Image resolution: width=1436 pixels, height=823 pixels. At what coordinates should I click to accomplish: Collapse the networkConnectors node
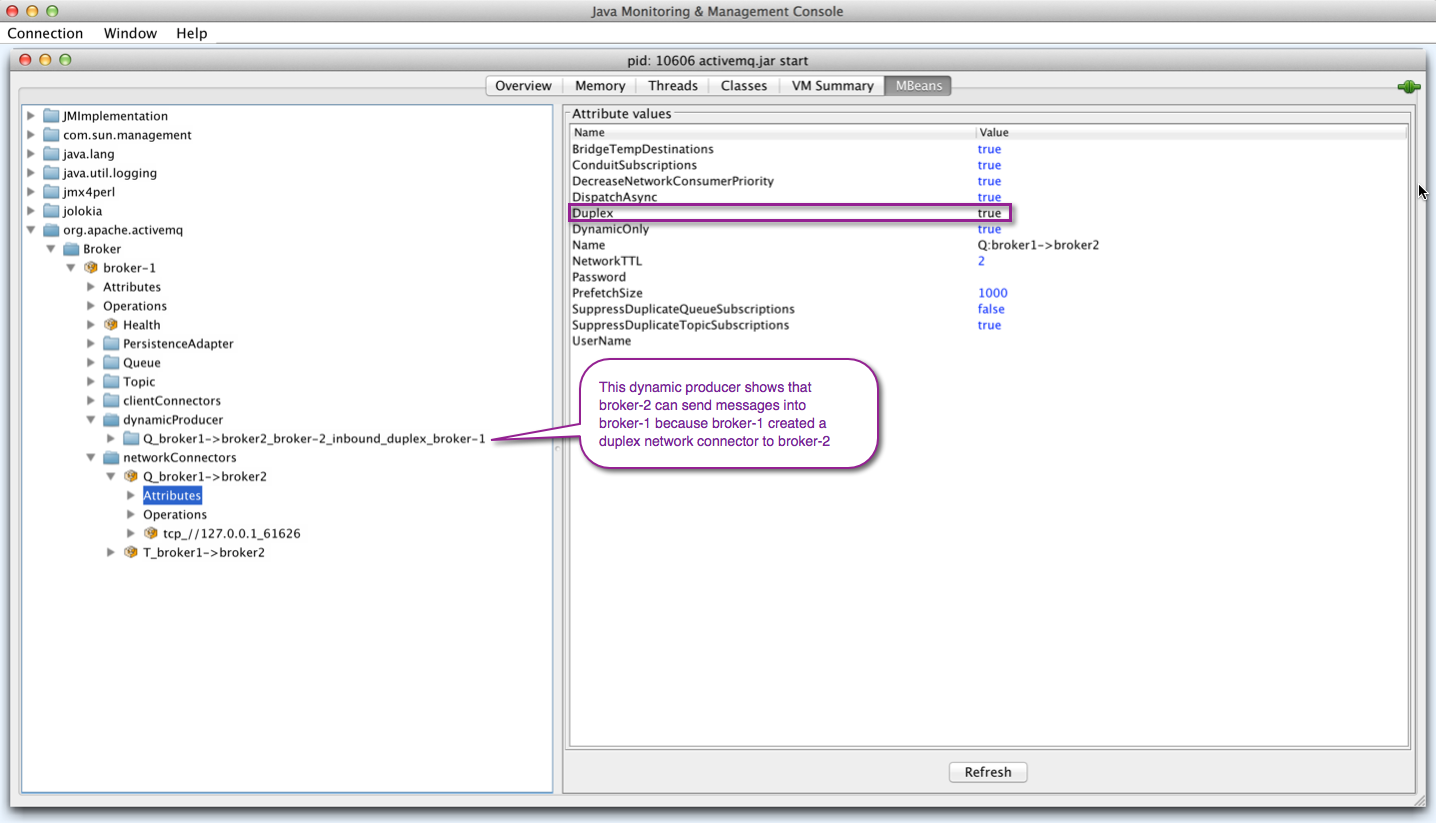click(x=91, y=458)
